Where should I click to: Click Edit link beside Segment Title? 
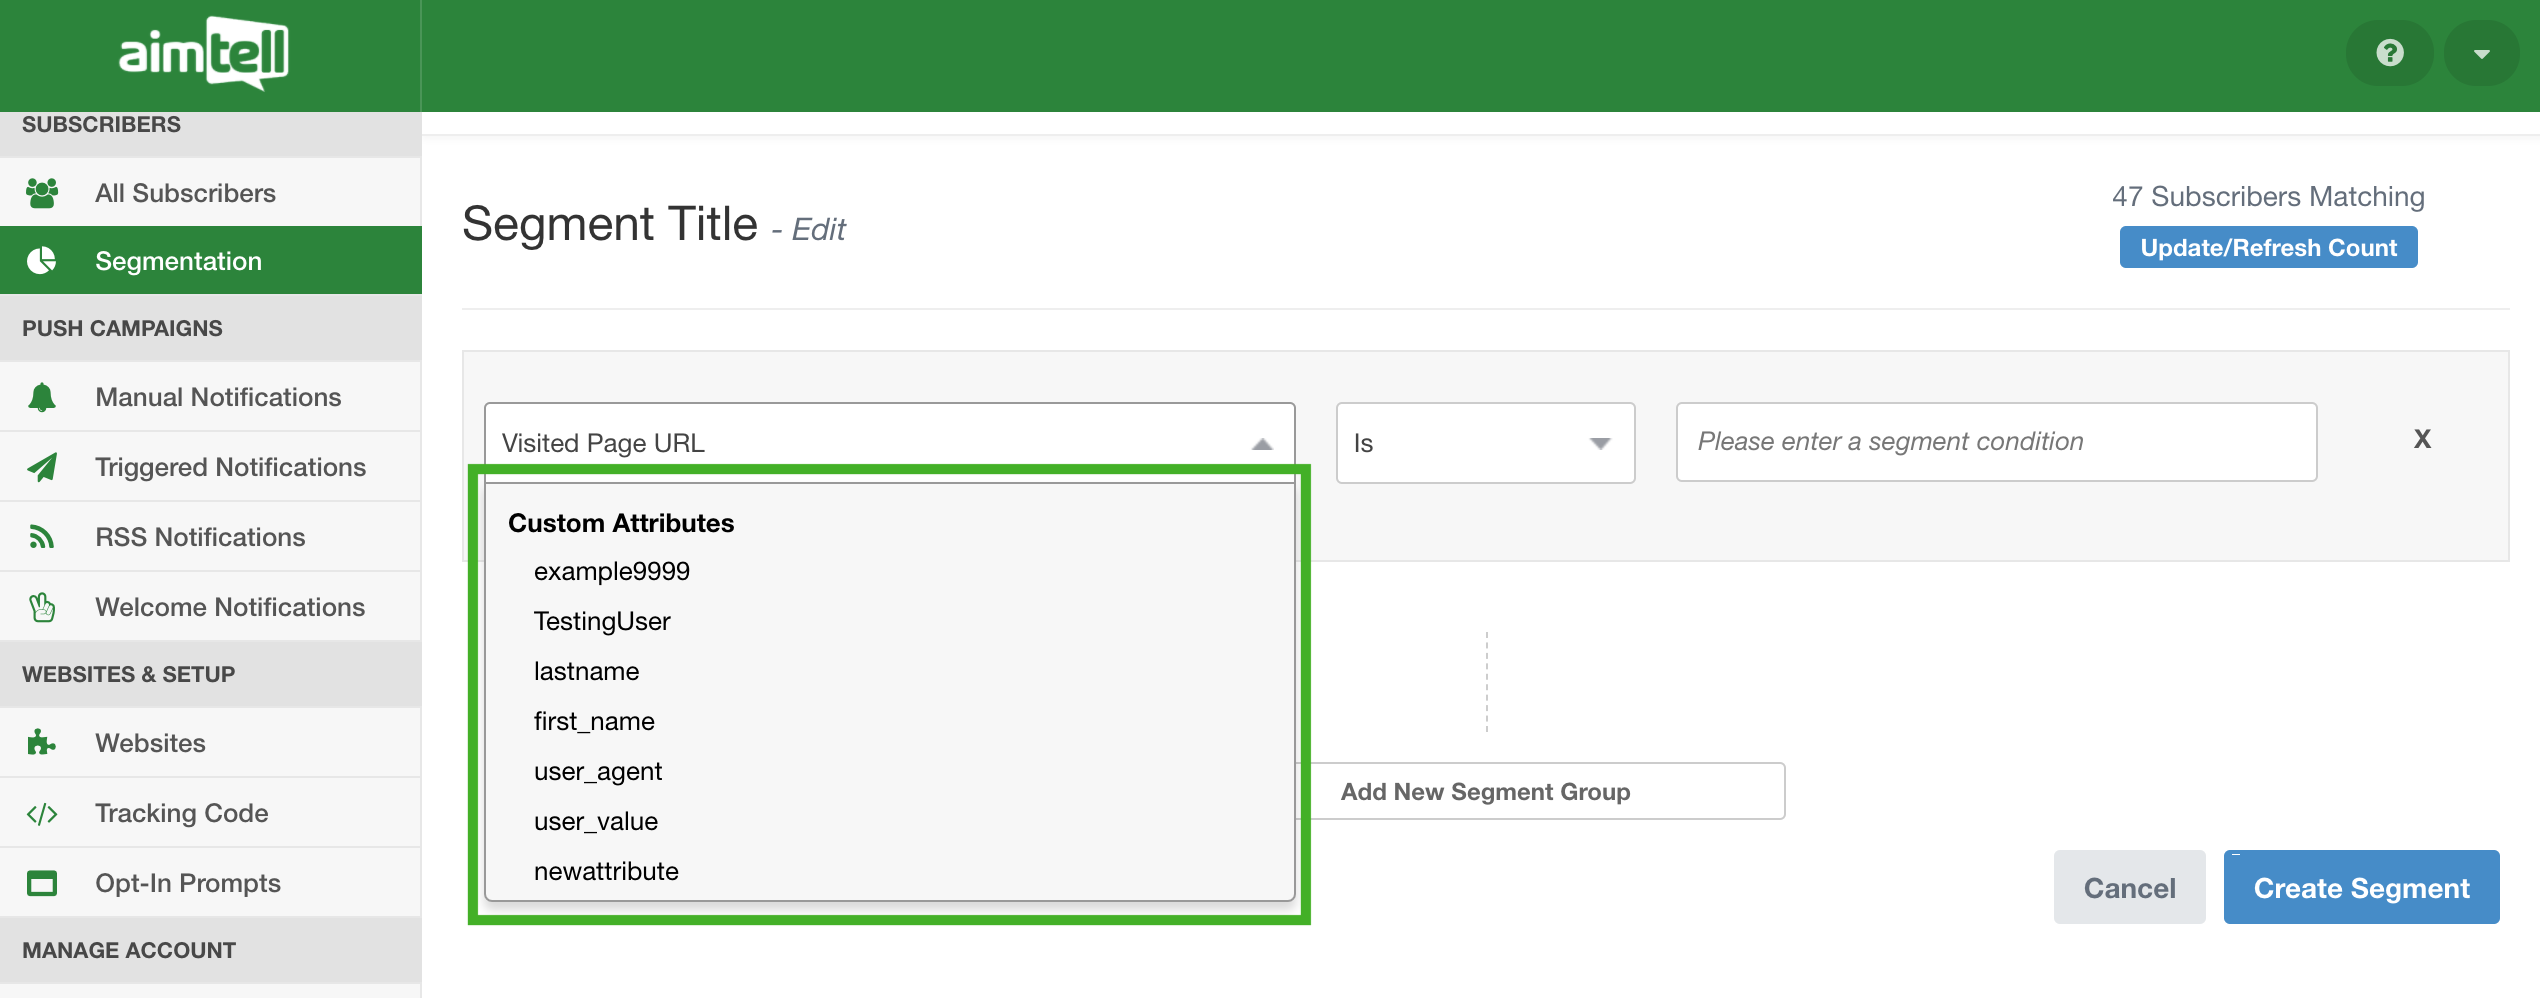(818, 230)
